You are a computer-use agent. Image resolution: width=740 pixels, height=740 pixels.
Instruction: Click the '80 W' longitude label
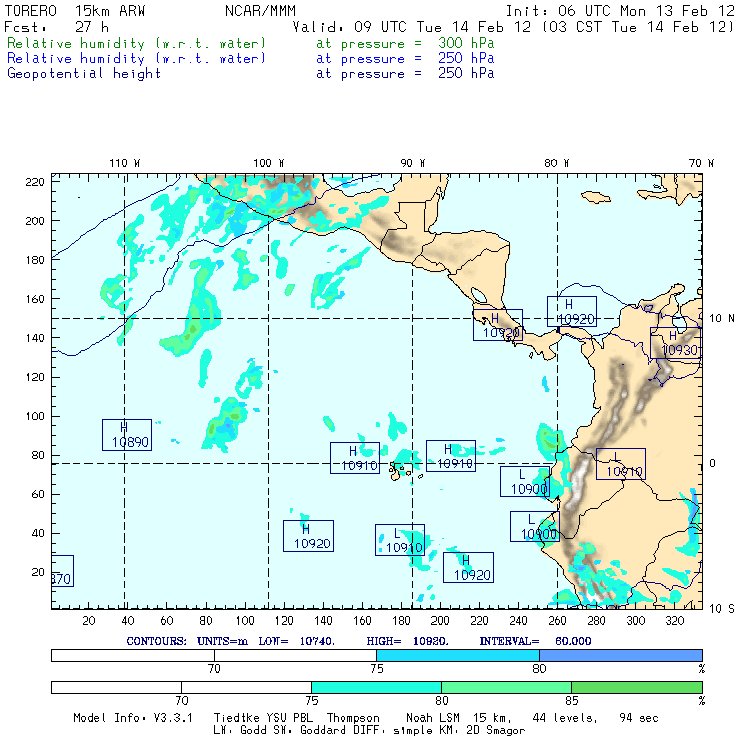[x=557, y=163]
